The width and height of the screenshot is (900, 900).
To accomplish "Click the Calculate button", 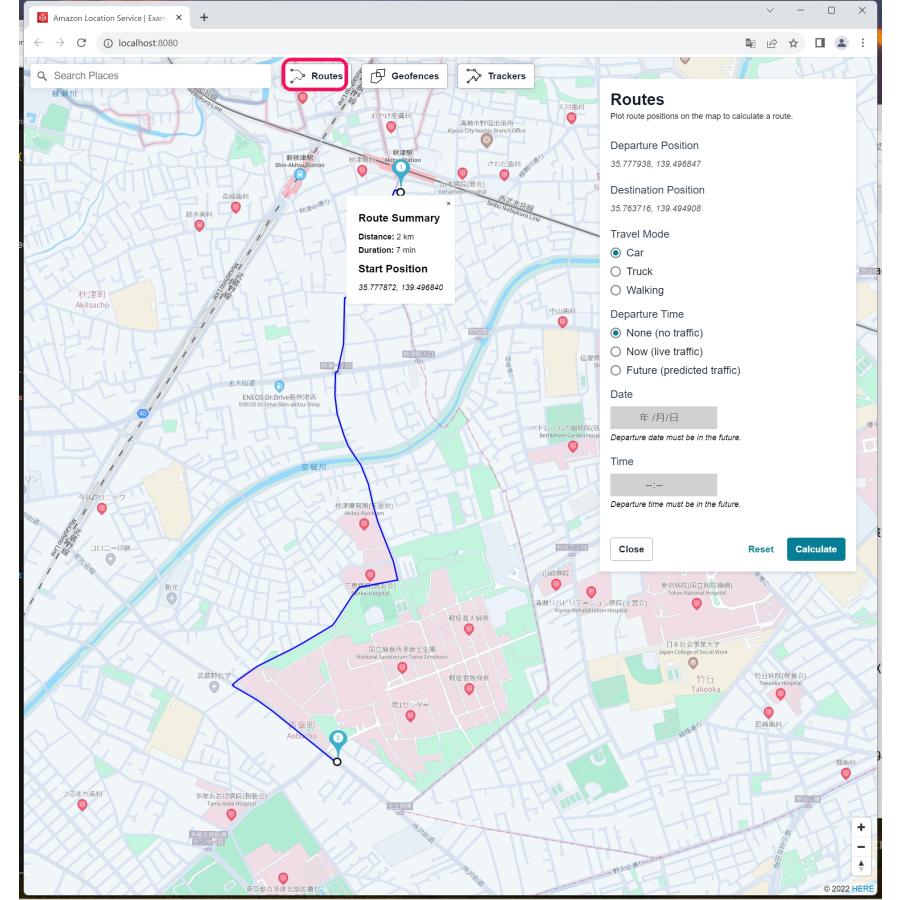I will click(815, 549).
